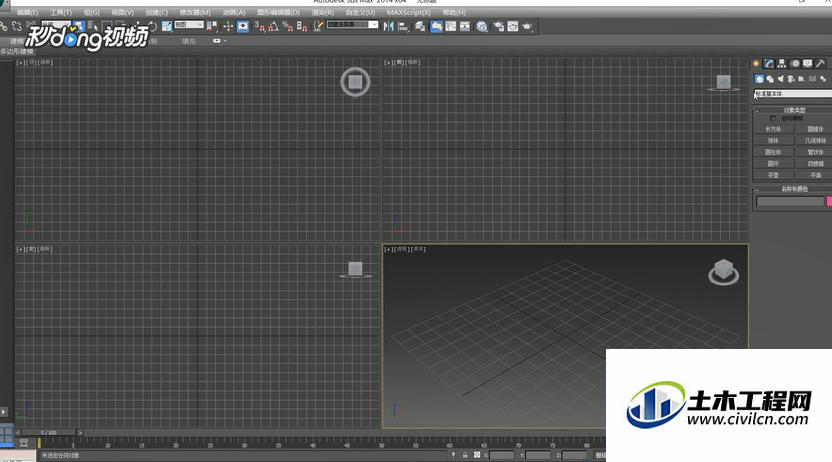Click the 长方体 box button
832x462 pixels.
[x=773, y=129]
